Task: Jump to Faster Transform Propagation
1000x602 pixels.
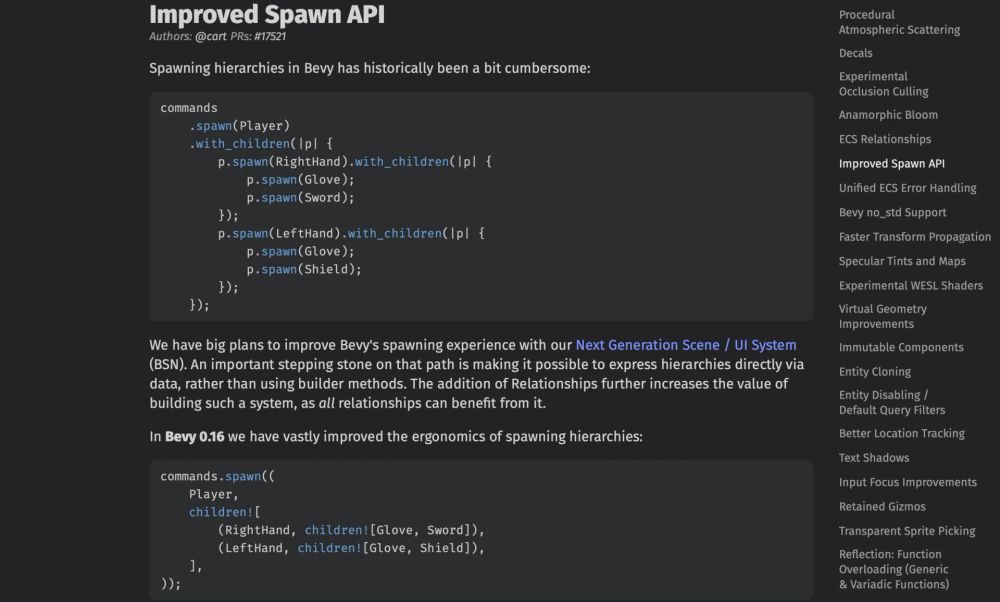Action: 915,237
